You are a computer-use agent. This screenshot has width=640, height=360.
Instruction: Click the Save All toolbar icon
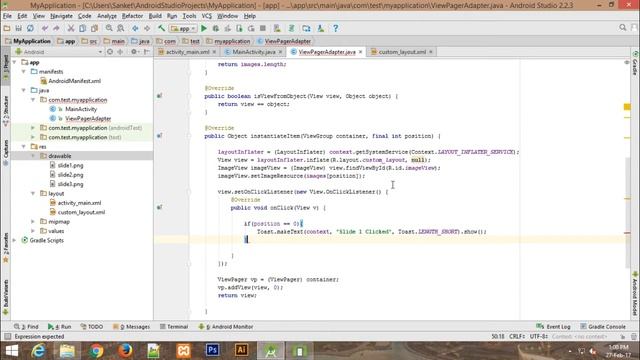[18, 28]
